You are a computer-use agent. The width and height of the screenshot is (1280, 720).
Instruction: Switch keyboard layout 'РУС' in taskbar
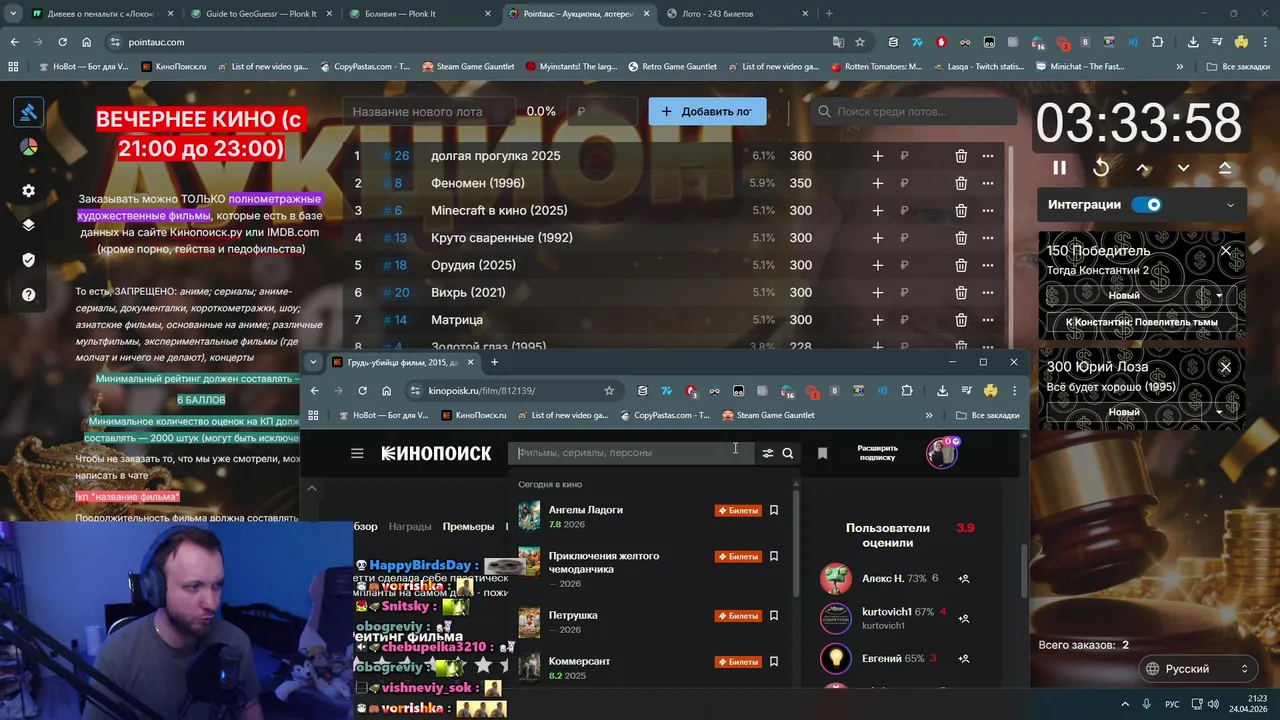(x=1172, y=704)
